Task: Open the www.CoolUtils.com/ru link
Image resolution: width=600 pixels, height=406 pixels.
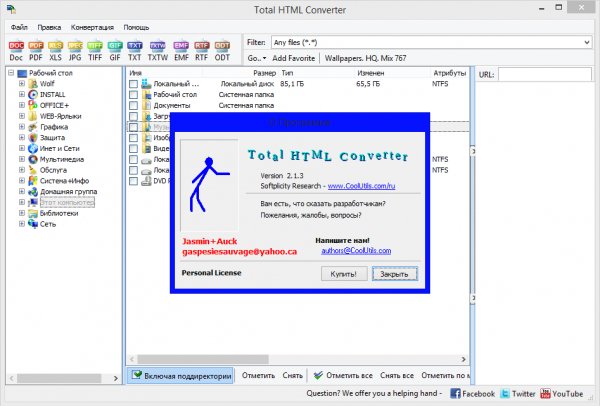Action: (361, 186)
